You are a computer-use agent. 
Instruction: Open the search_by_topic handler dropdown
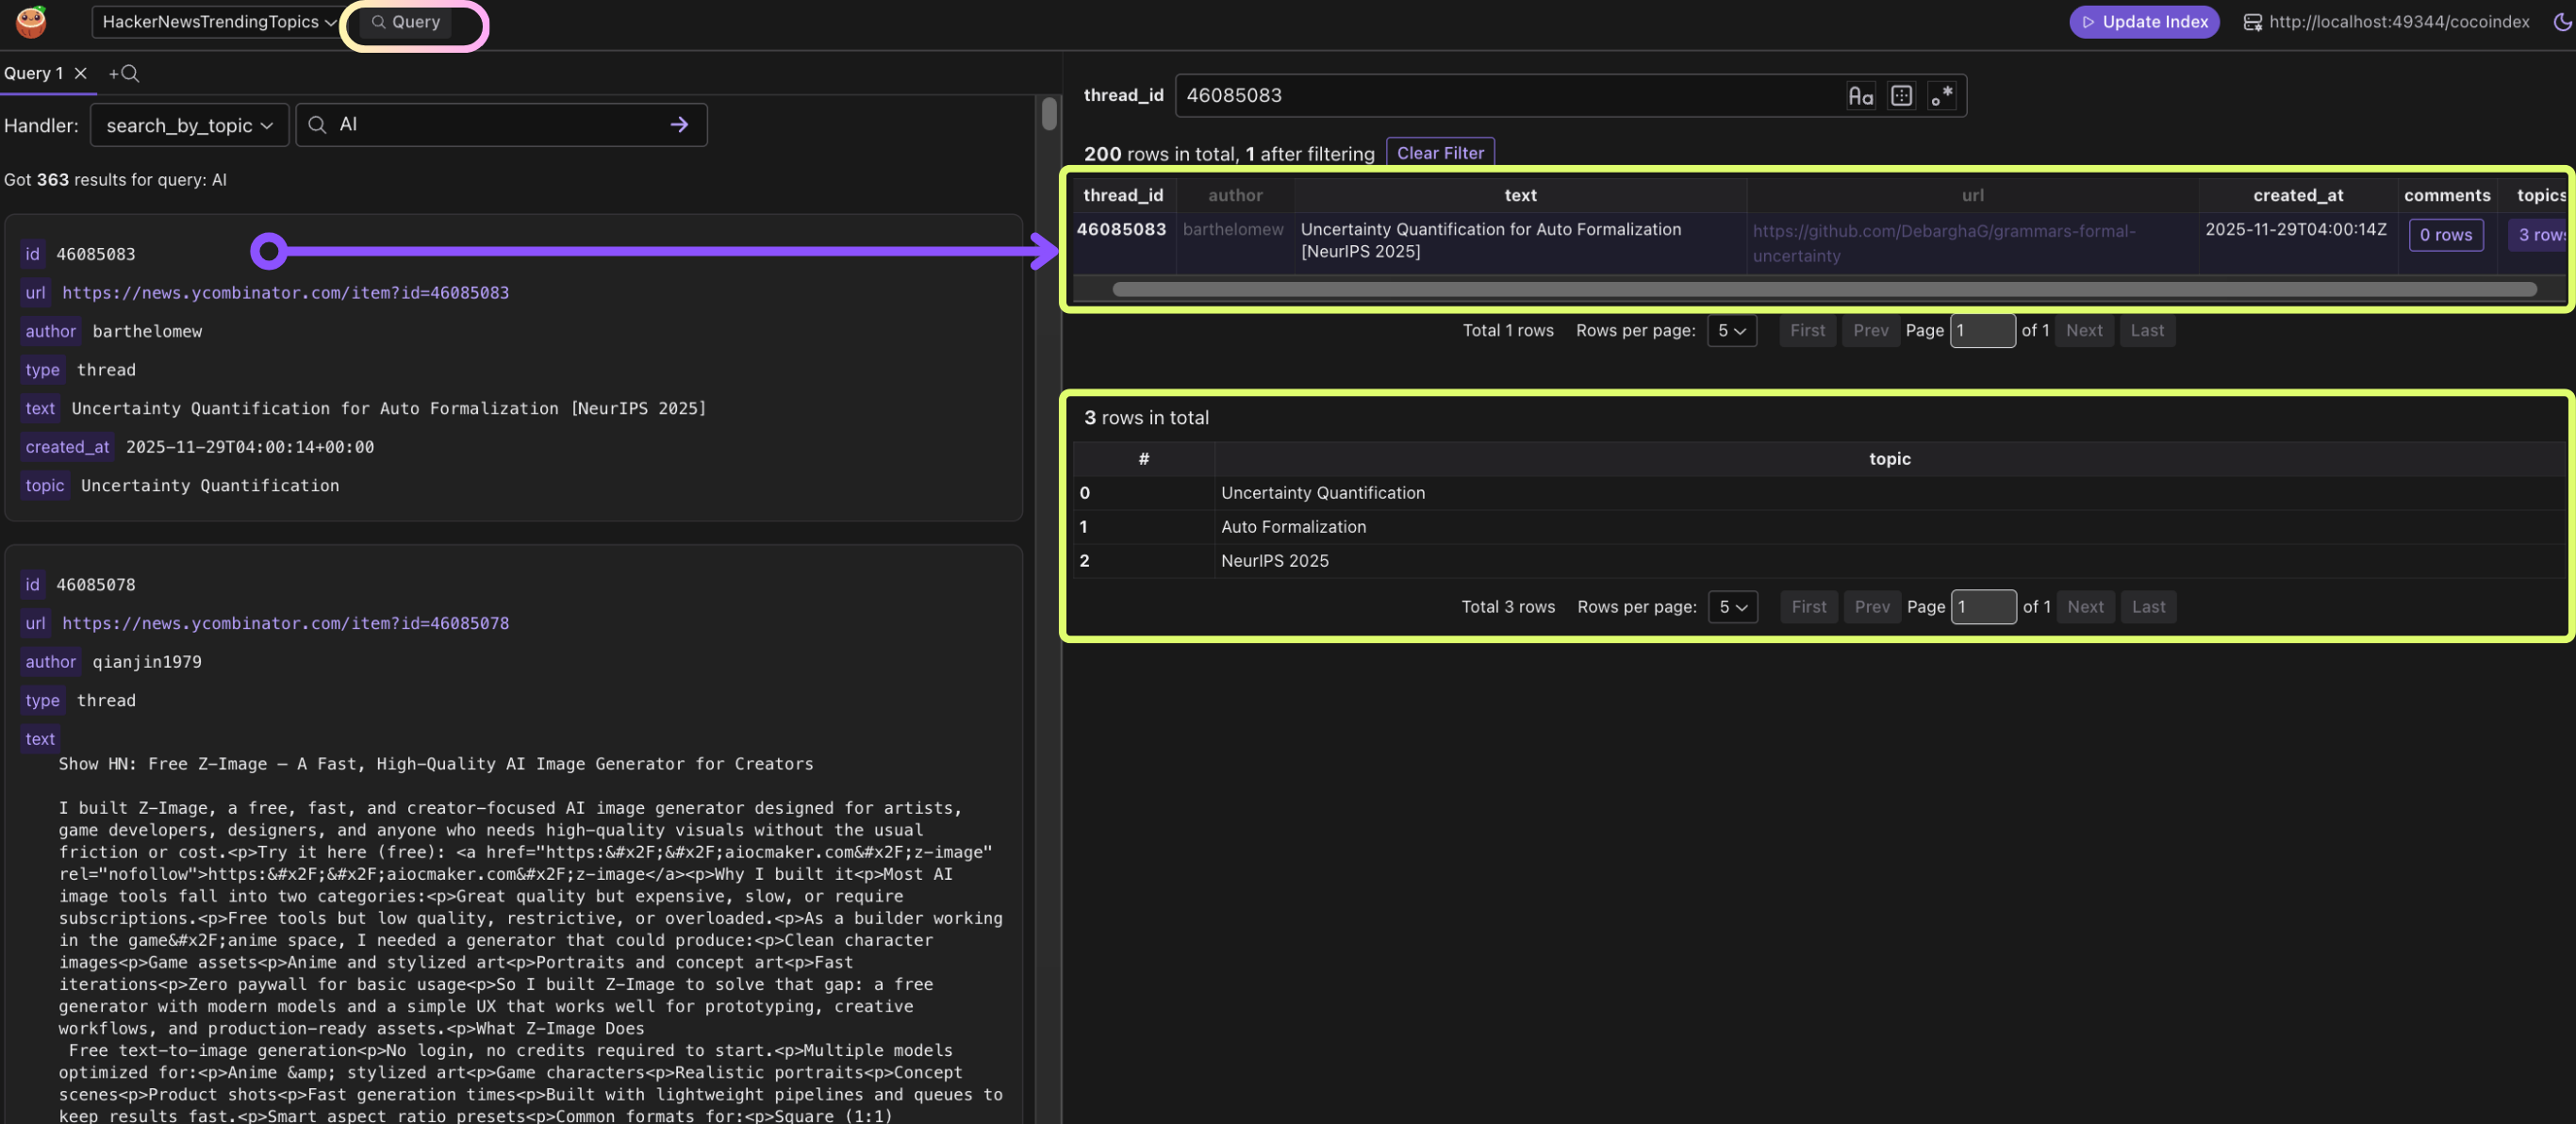[189, 126]
